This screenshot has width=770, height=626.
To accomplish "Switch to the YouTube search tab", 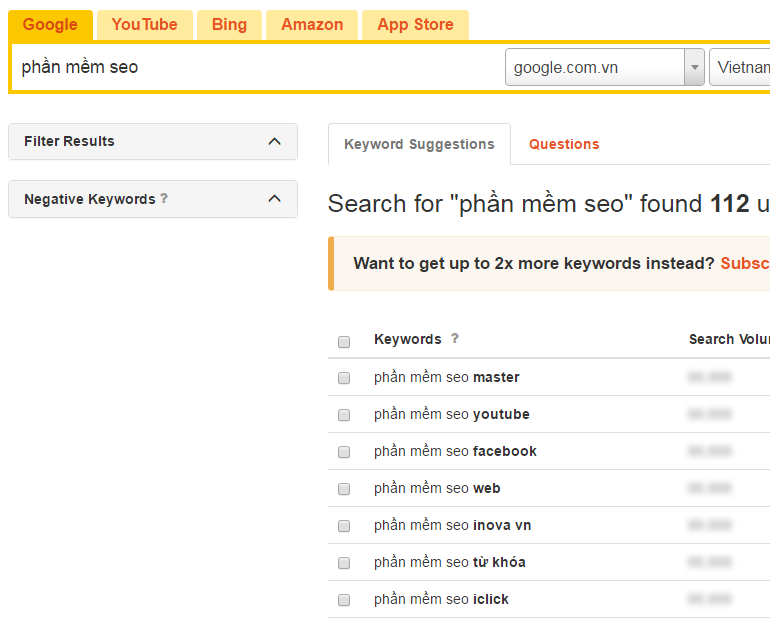I will tap(144, 25).
